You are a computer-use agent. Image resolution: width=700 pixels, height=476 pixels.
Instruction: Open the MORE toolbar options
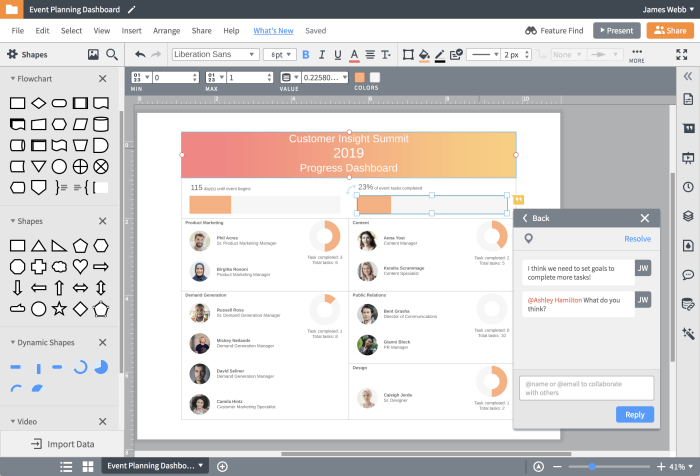637,56
